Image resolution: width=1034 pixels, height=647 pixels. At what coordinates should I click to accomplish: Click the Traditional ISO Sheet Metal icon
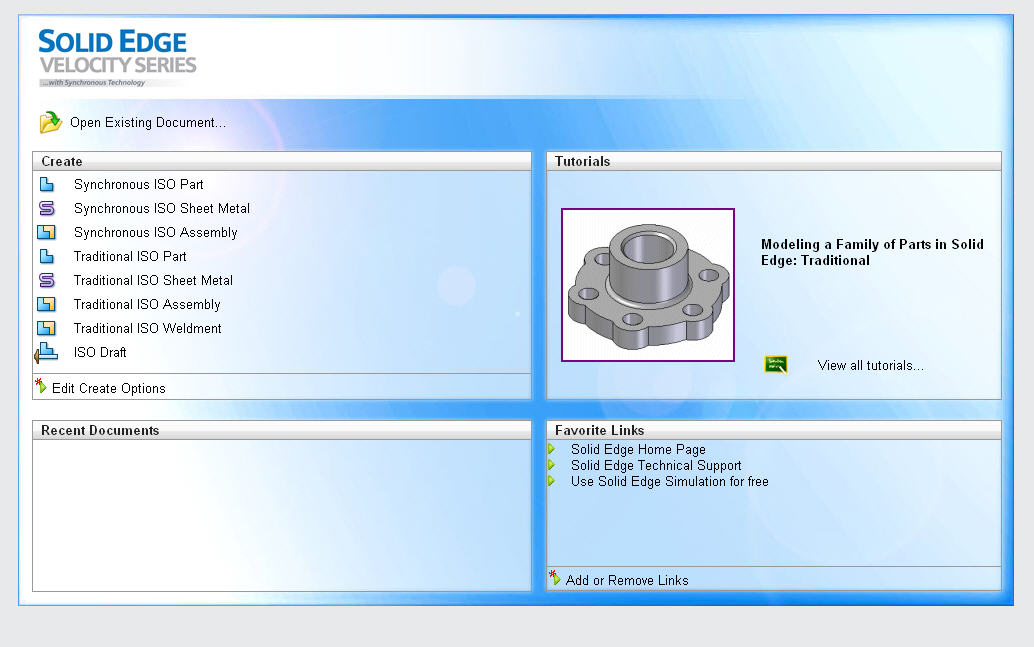pos(47,280)
